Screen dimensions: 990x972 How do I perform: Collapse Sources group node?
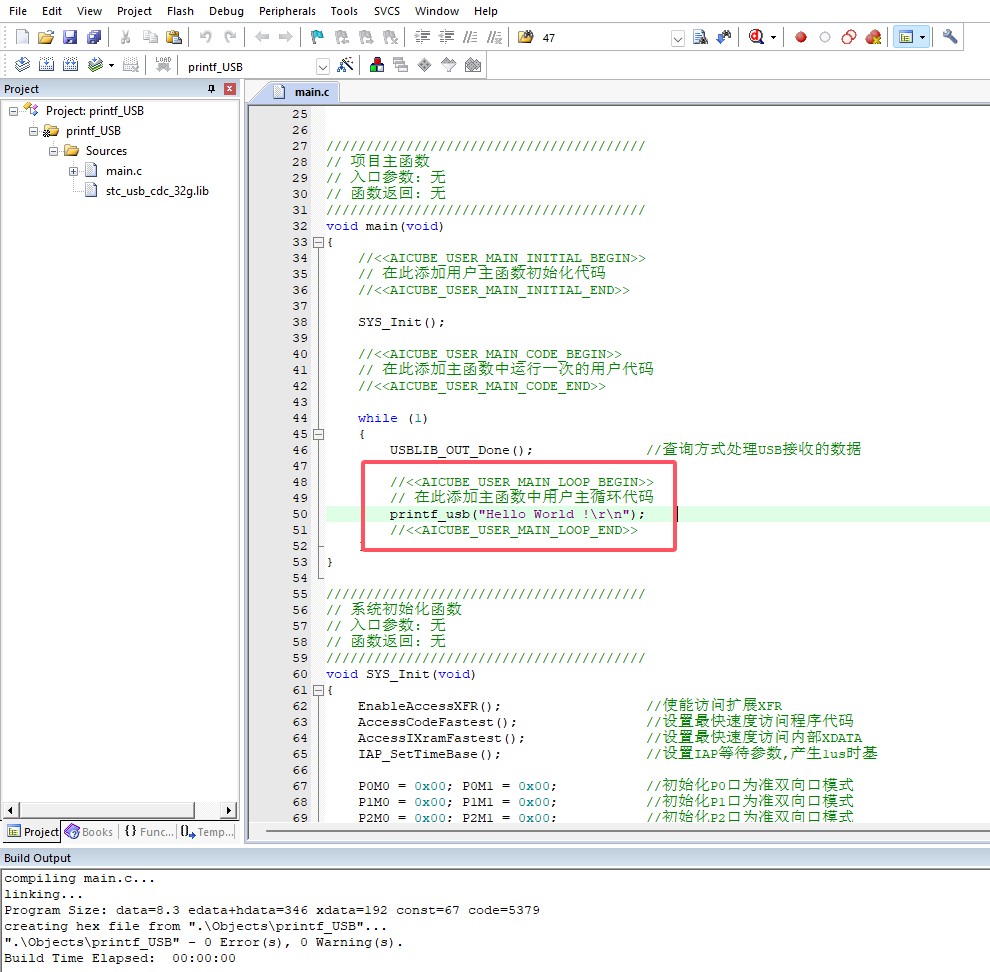pyautogui.click(x=54, y=151)
